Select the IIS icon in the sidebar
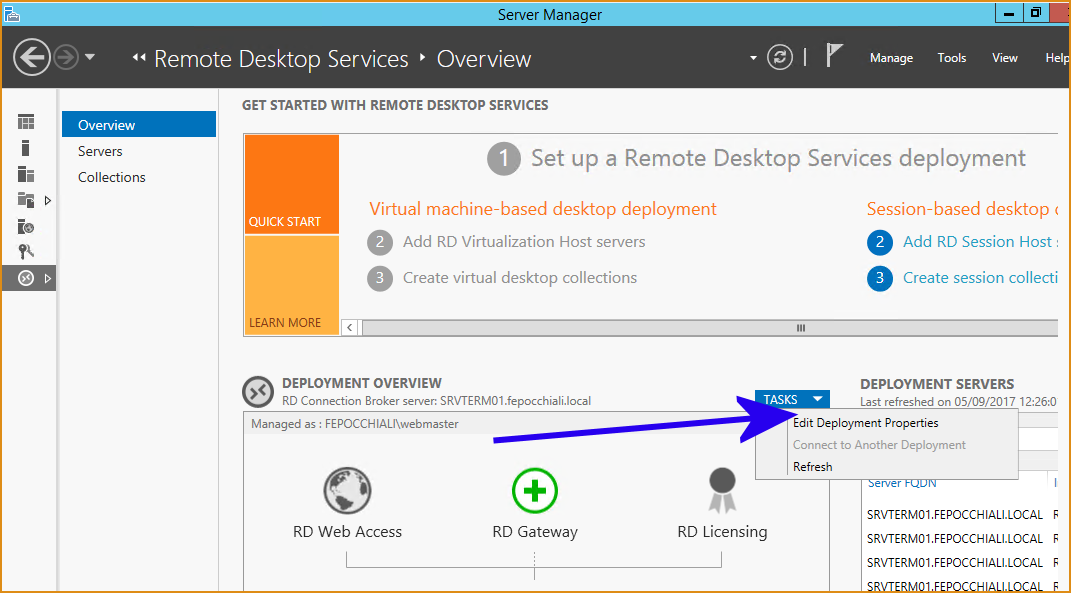Screen dimensions: 1071x593 click(26, 227)
